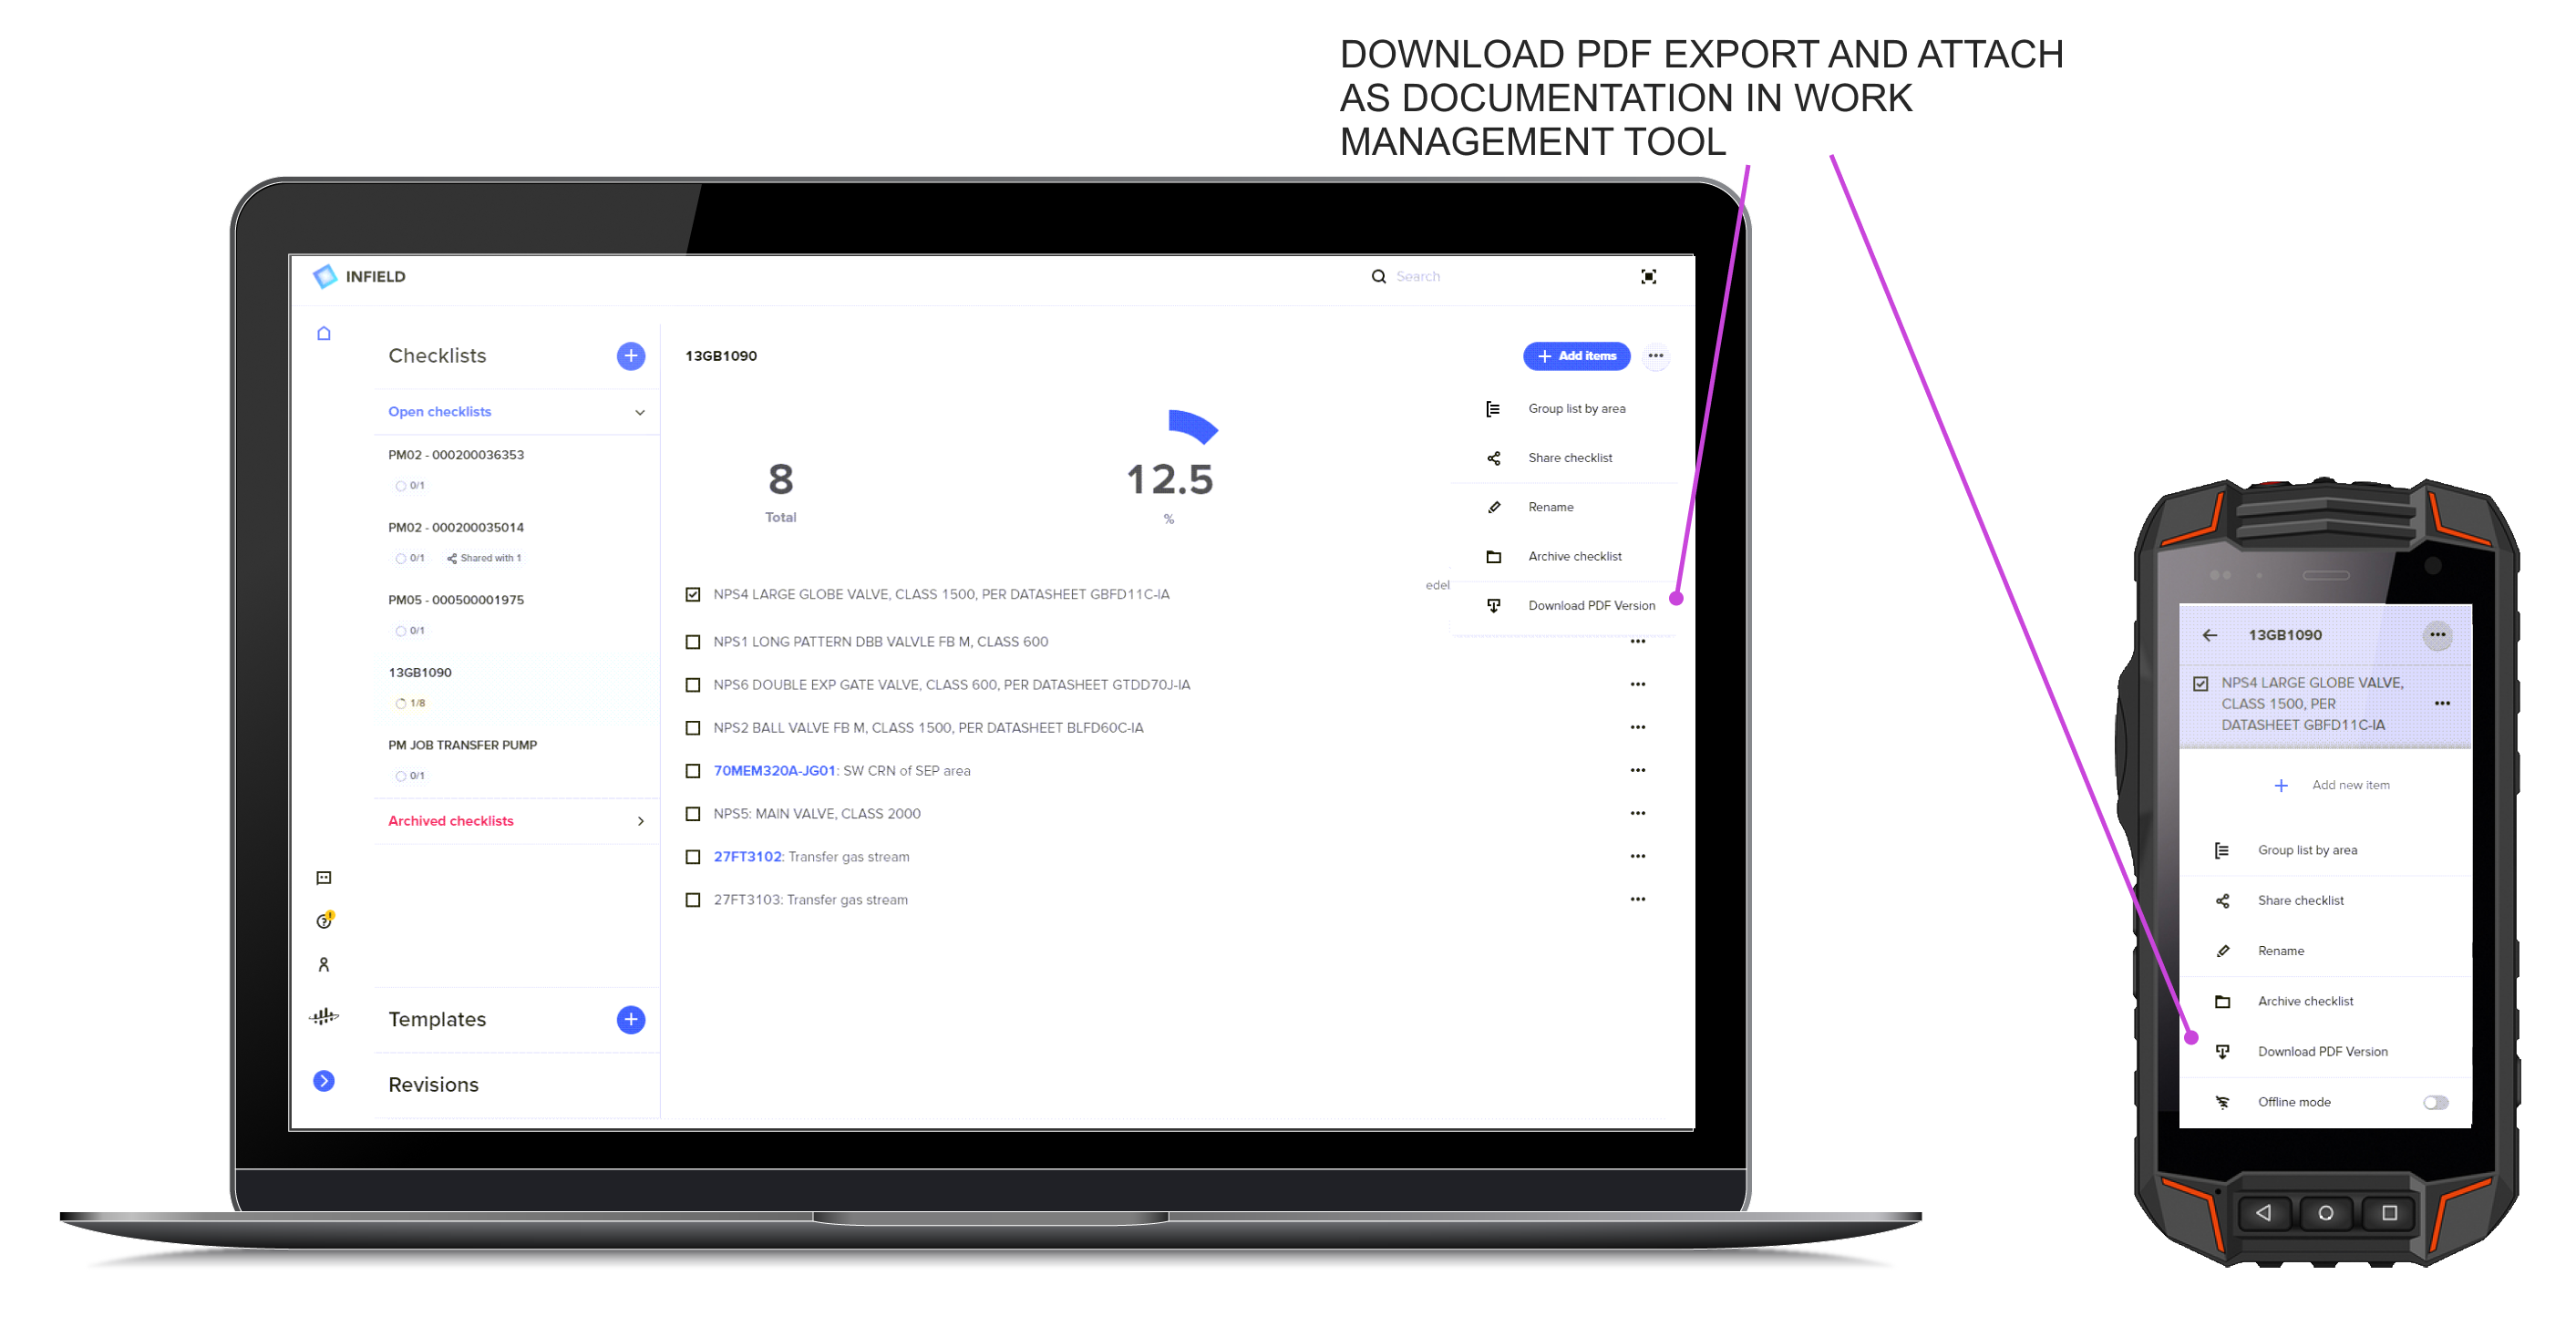Click the Templates plus icon

coord(631,1019)
